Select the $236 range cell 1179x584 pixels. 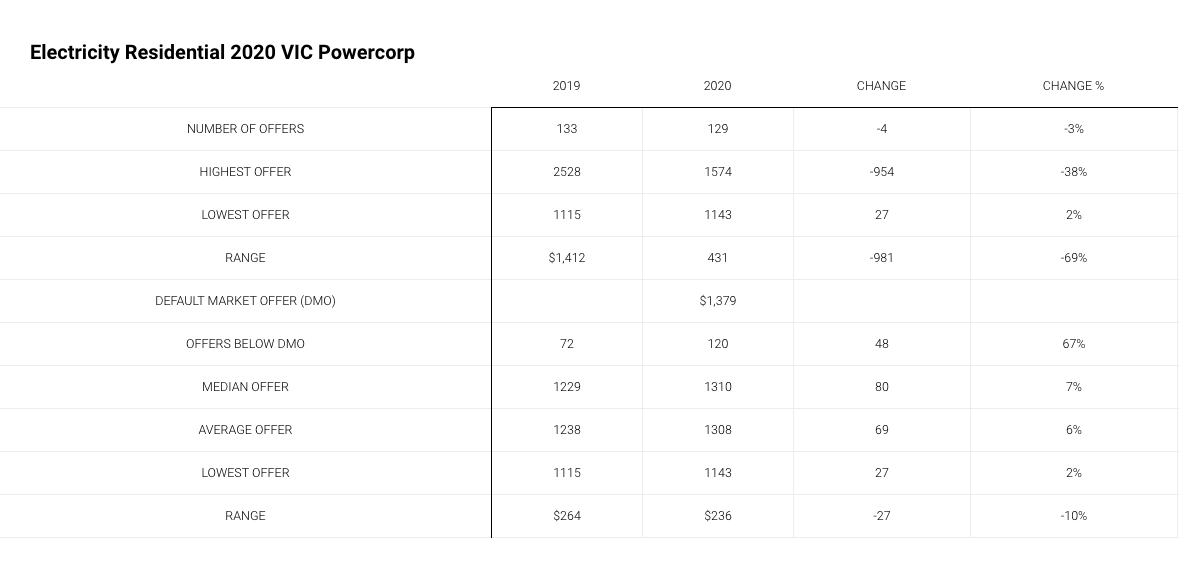[717, 516]
